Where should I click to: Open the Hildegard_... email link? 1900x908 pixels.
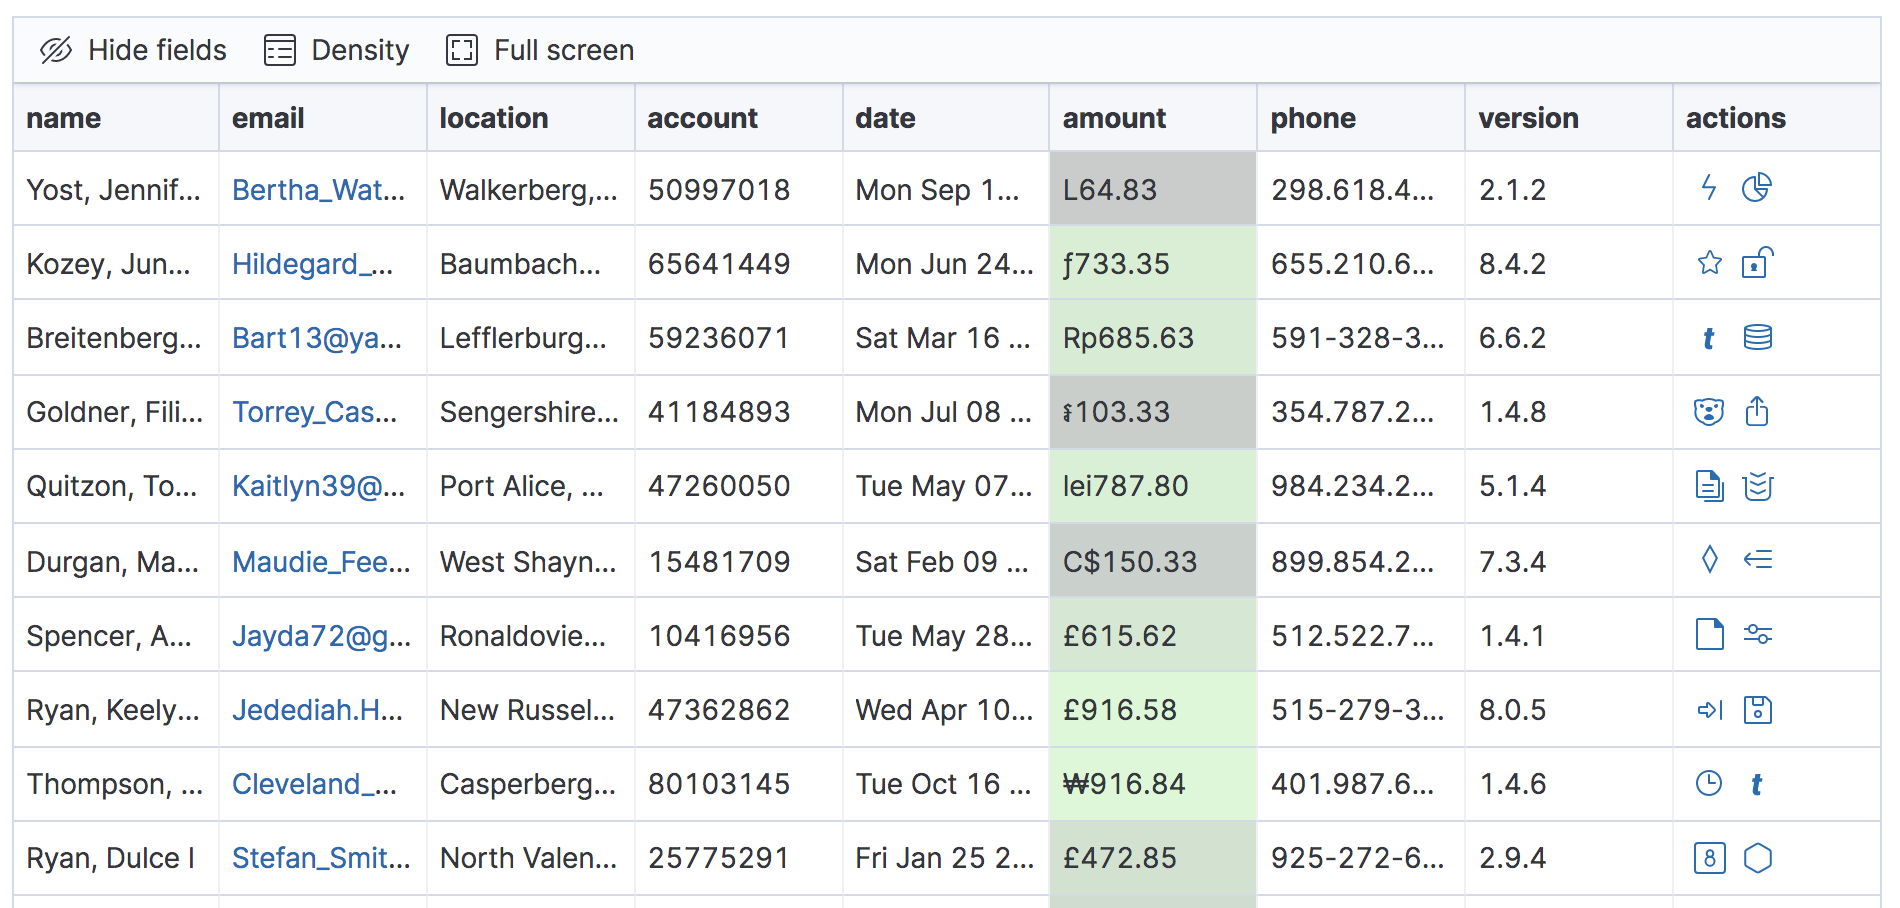tap(312, 263)
